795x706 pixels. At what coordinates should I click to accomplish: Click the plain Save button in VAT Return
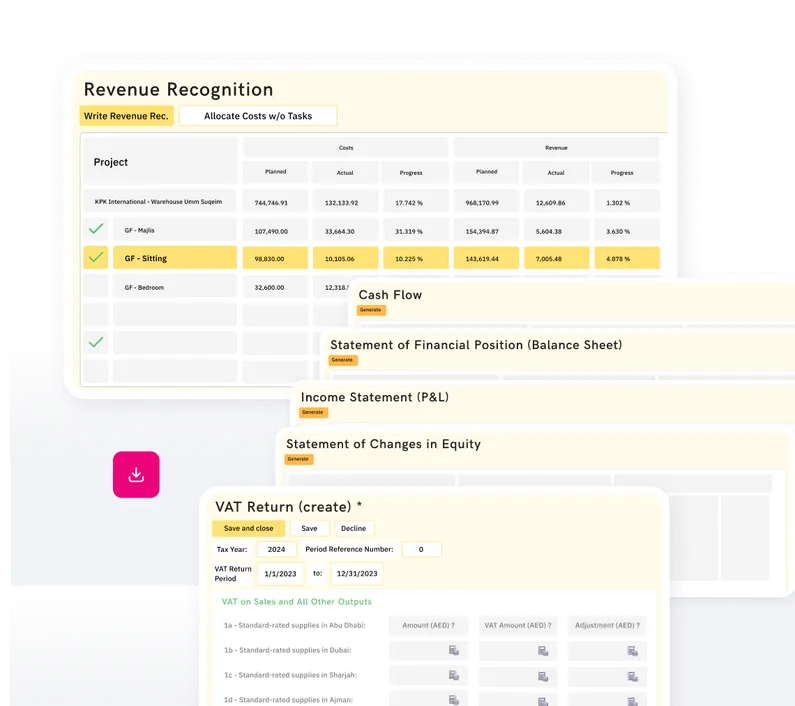pyautogui.click(x=309, y=528)
